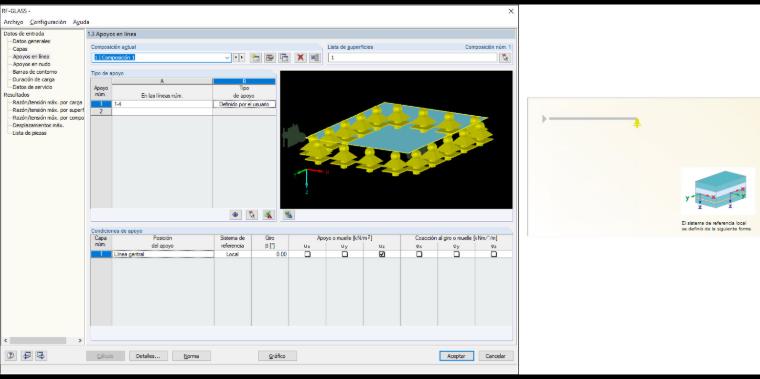The height and width of the screenshot is (379, 760).
Task: Click the copy composition icon
Action: pyautogui.click(x=284, y=58)
